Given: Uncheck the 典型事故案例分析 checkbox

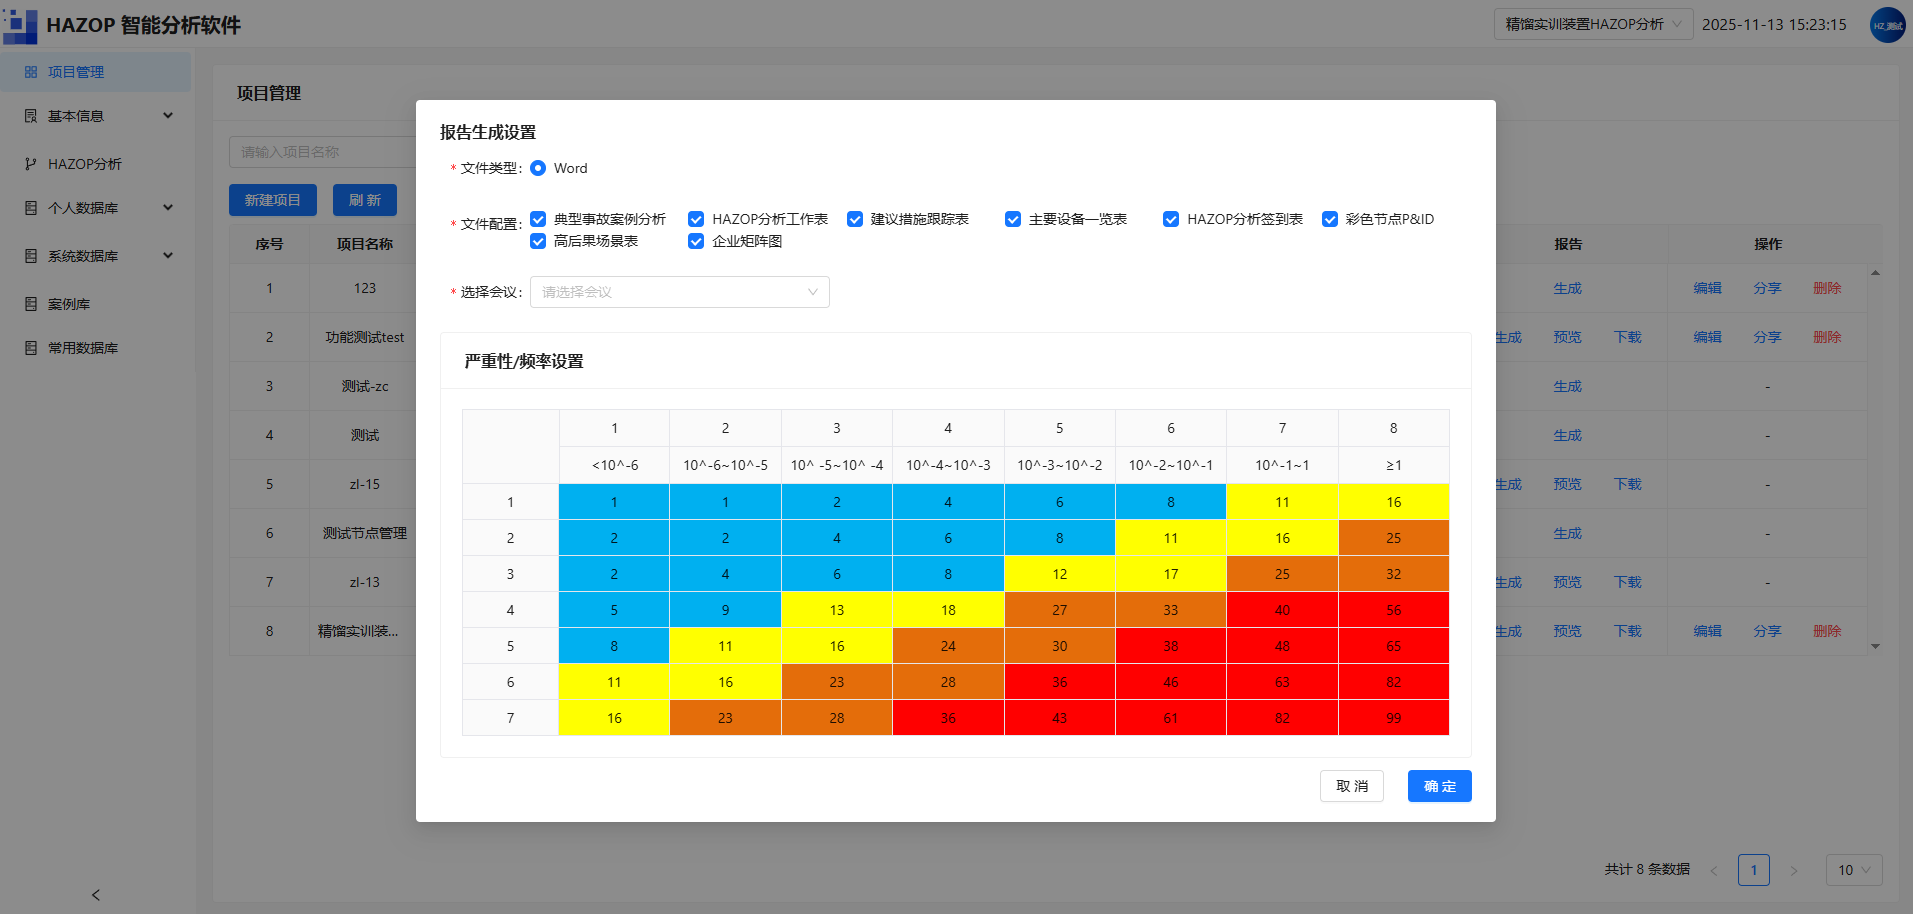Looking at the screenshot, I should coord(538,219).
